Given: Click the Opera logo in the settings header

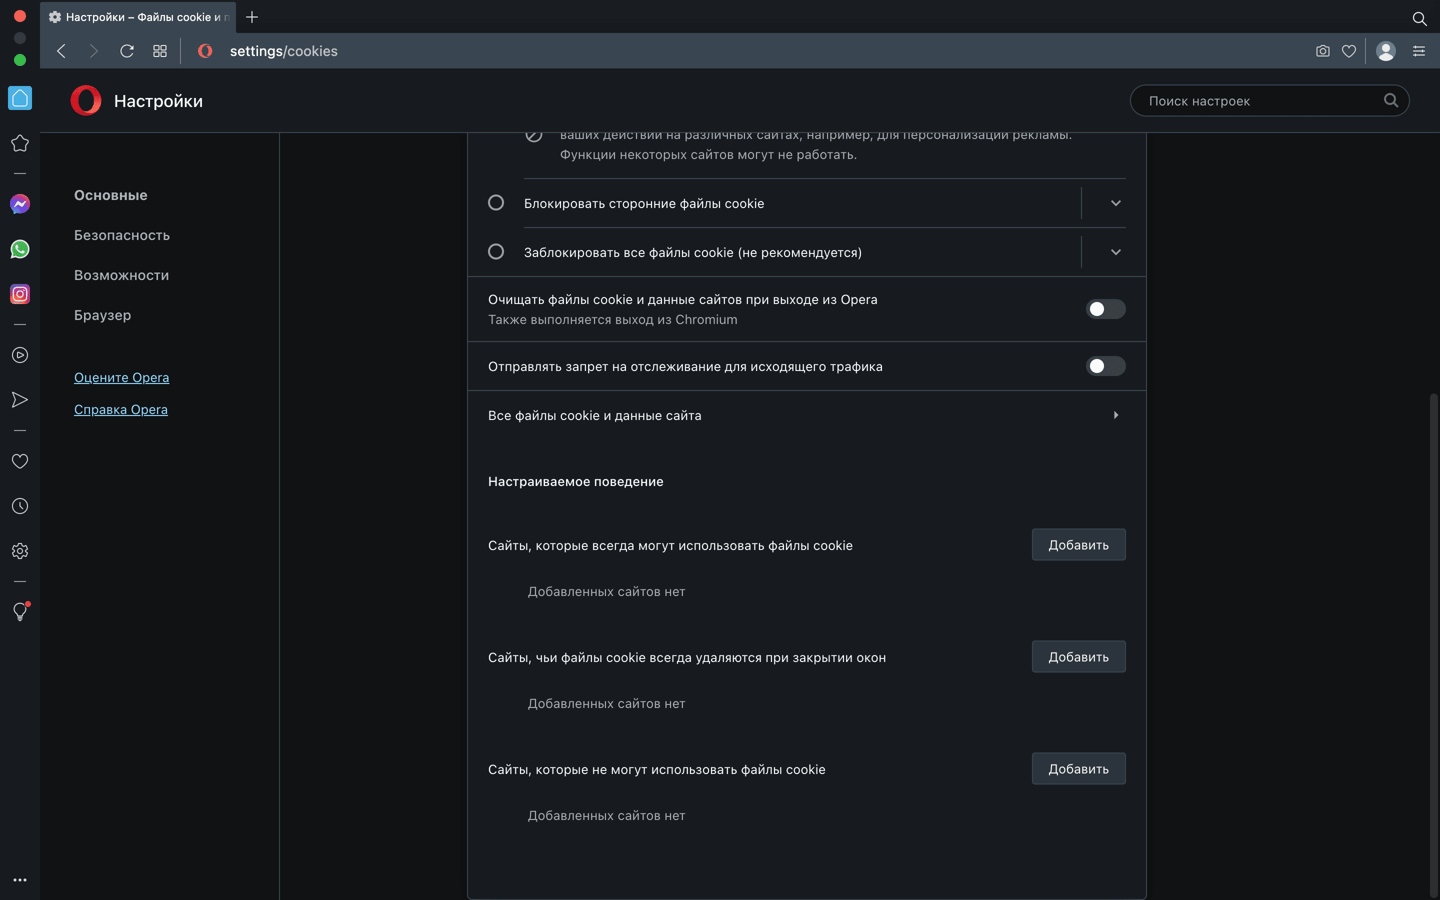Looking at the screenshot, I should pyautogui.click(x=86, y=101).
